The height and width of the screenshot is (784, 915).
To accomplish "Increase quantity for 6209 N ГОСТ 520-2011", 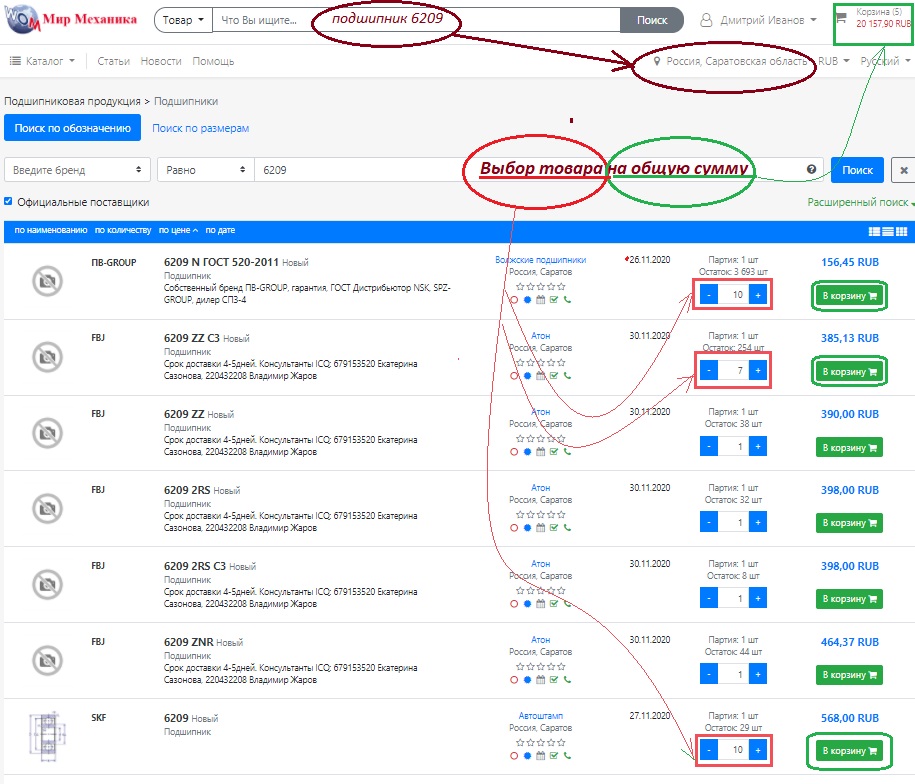I will pyautogui.click(x=757, y=295).
